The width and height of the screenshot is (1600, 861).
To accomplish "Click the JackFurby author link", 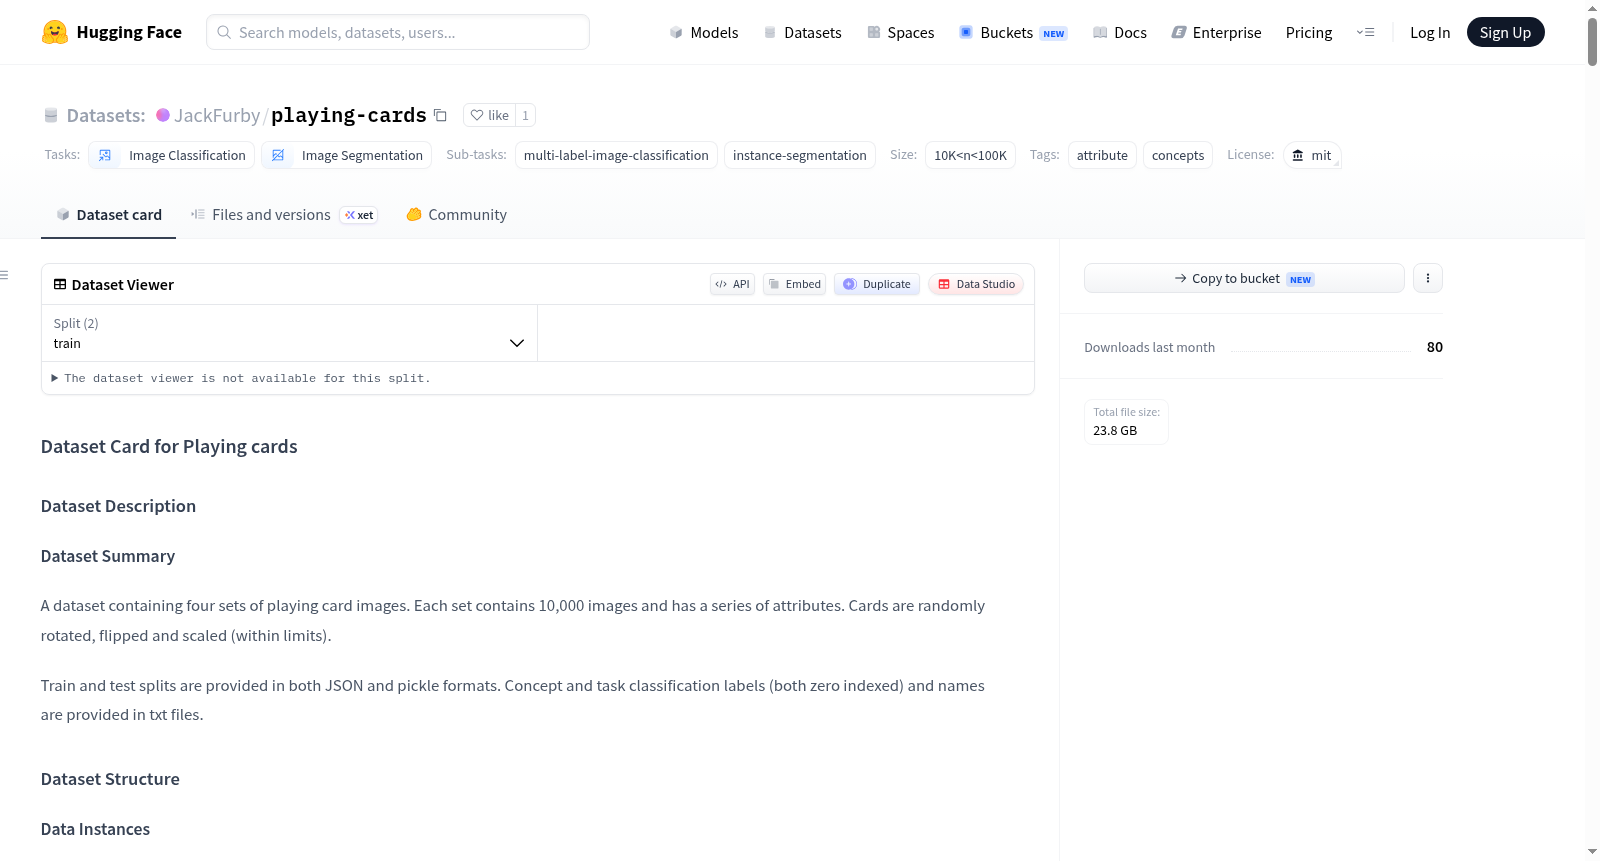I will (217, 115).
